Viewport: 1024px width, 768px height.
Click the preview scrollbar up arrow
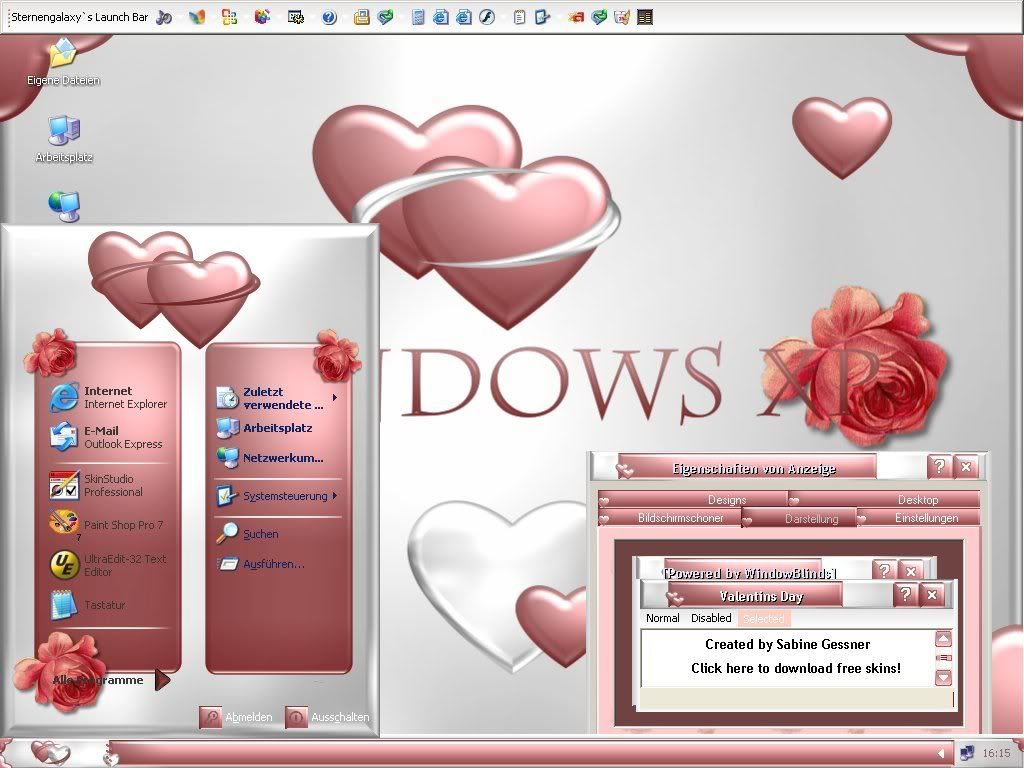(944, 639)
